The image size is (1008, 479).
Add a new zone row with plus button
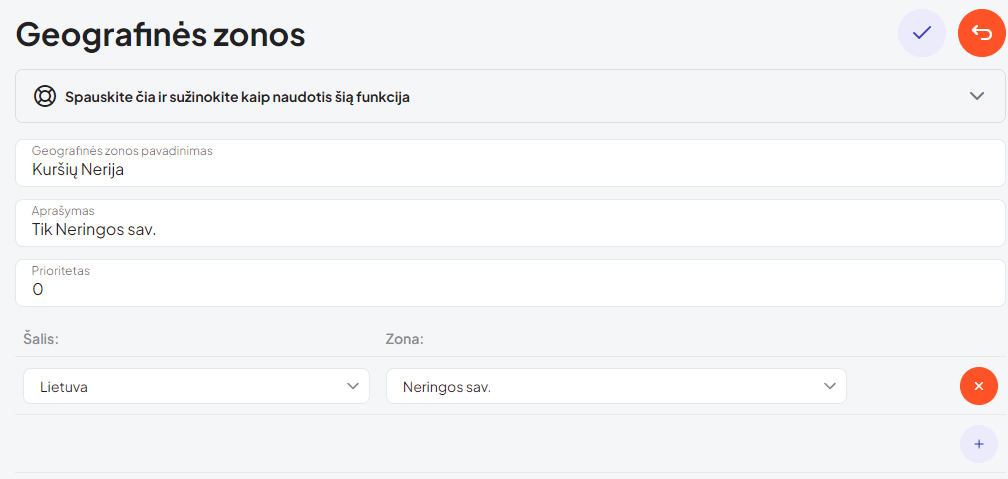click(978, 444)
